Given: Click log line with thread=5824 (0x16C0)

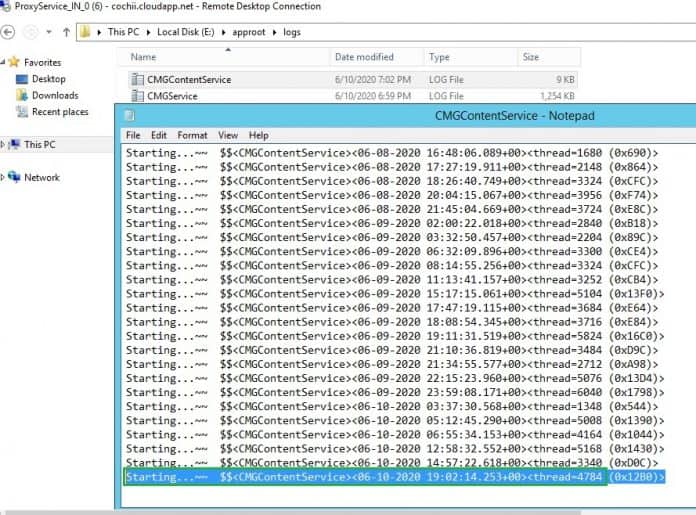Looking at the screenshot, I should click(x=395, y=336).
